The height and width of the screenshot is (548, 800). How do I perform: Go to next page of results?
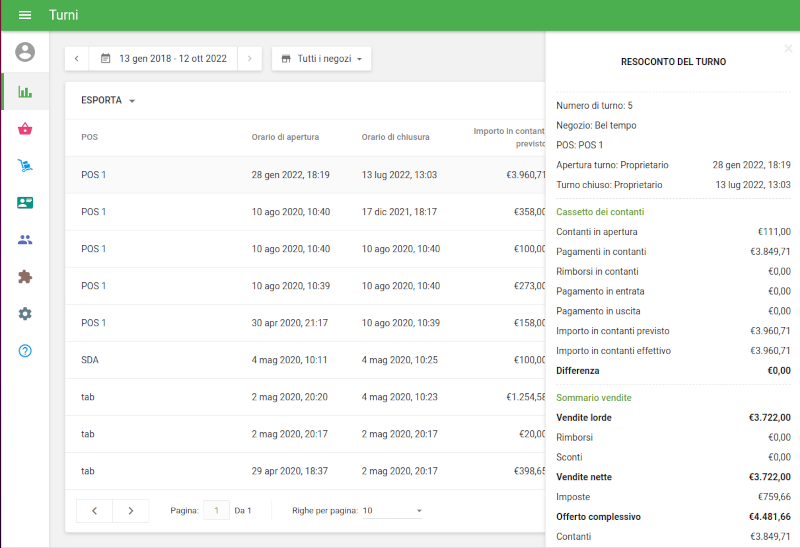coord(131,511)
